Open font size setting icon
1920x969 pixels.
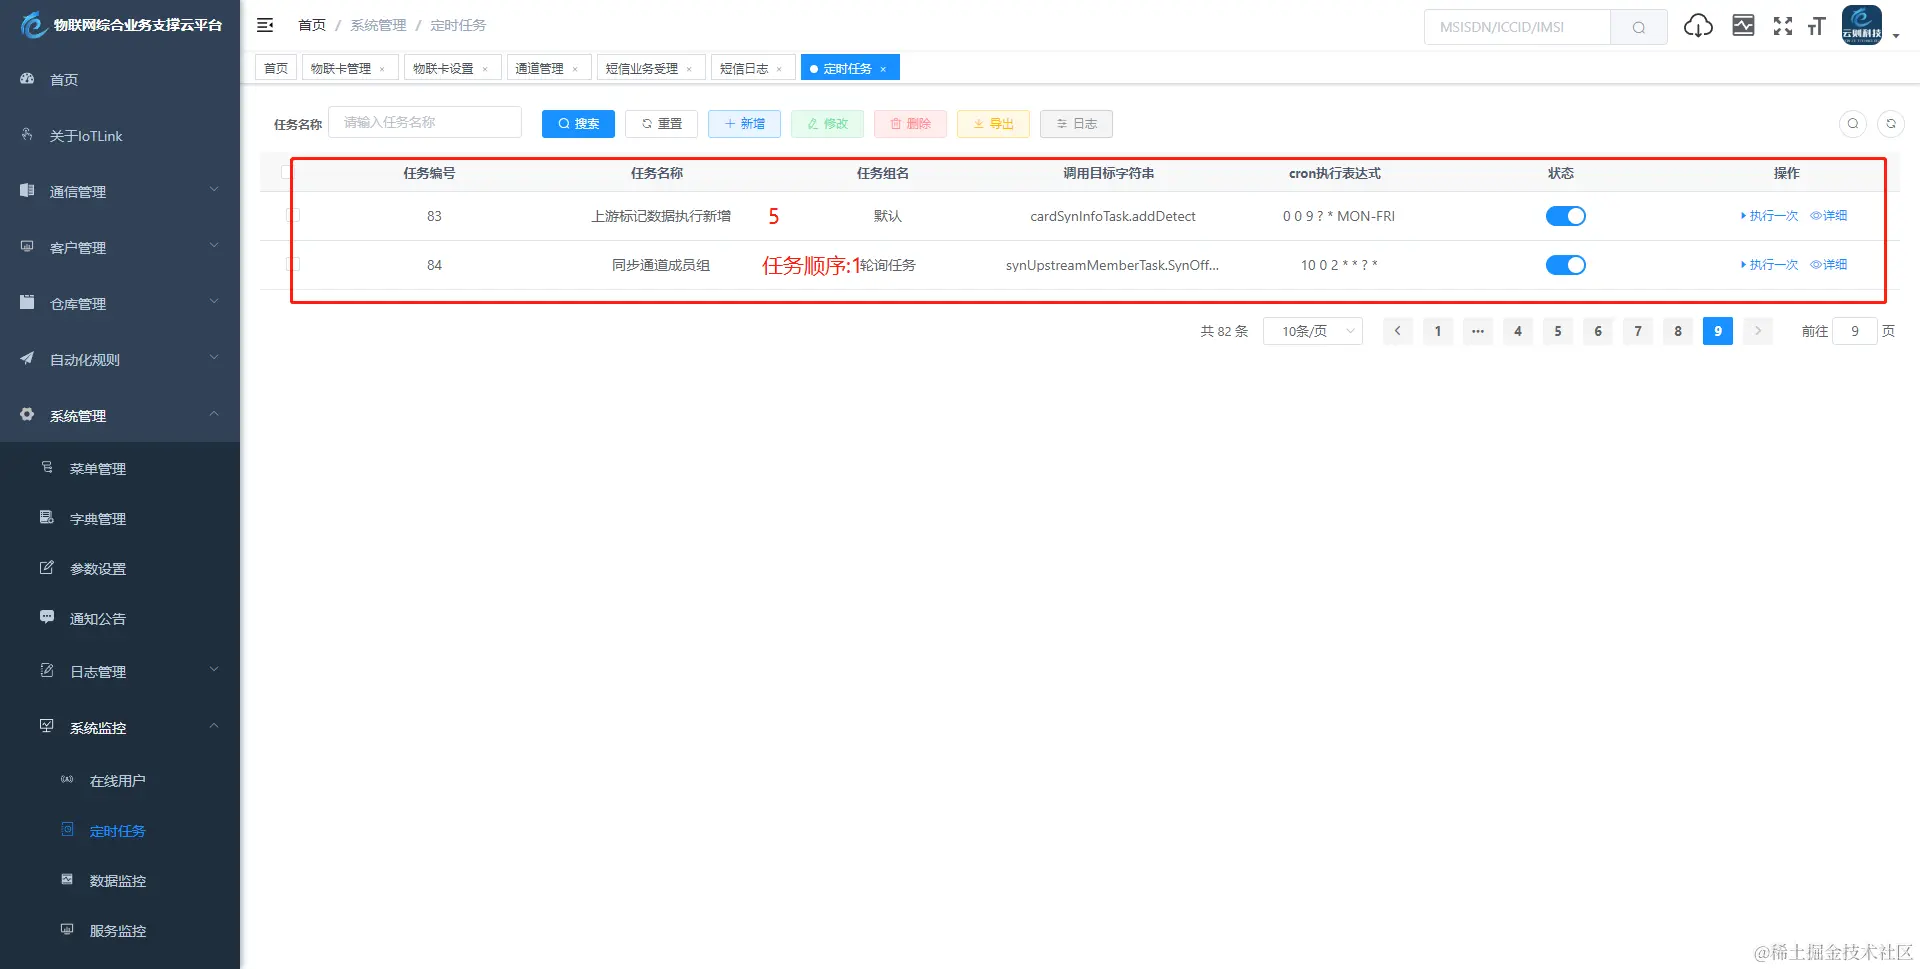pyautogui.click(x=1817, y=26)
